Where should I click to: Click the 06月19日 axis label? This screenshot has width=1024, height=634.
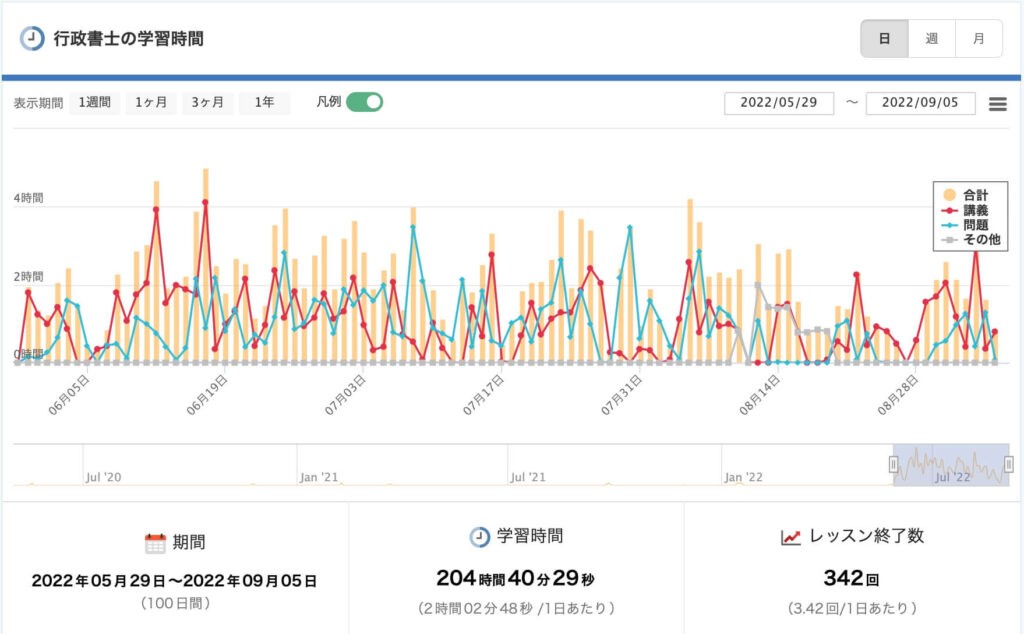207,395
